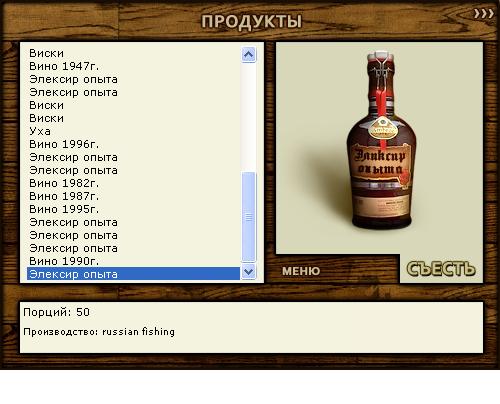Open the МЕНЮ button
This screenshot has height=404, width=500.
(x=301, y=271)
